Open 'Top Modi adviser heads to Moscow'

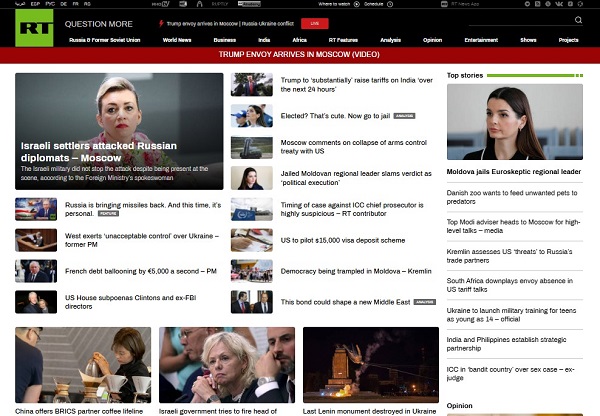(513, 226)
